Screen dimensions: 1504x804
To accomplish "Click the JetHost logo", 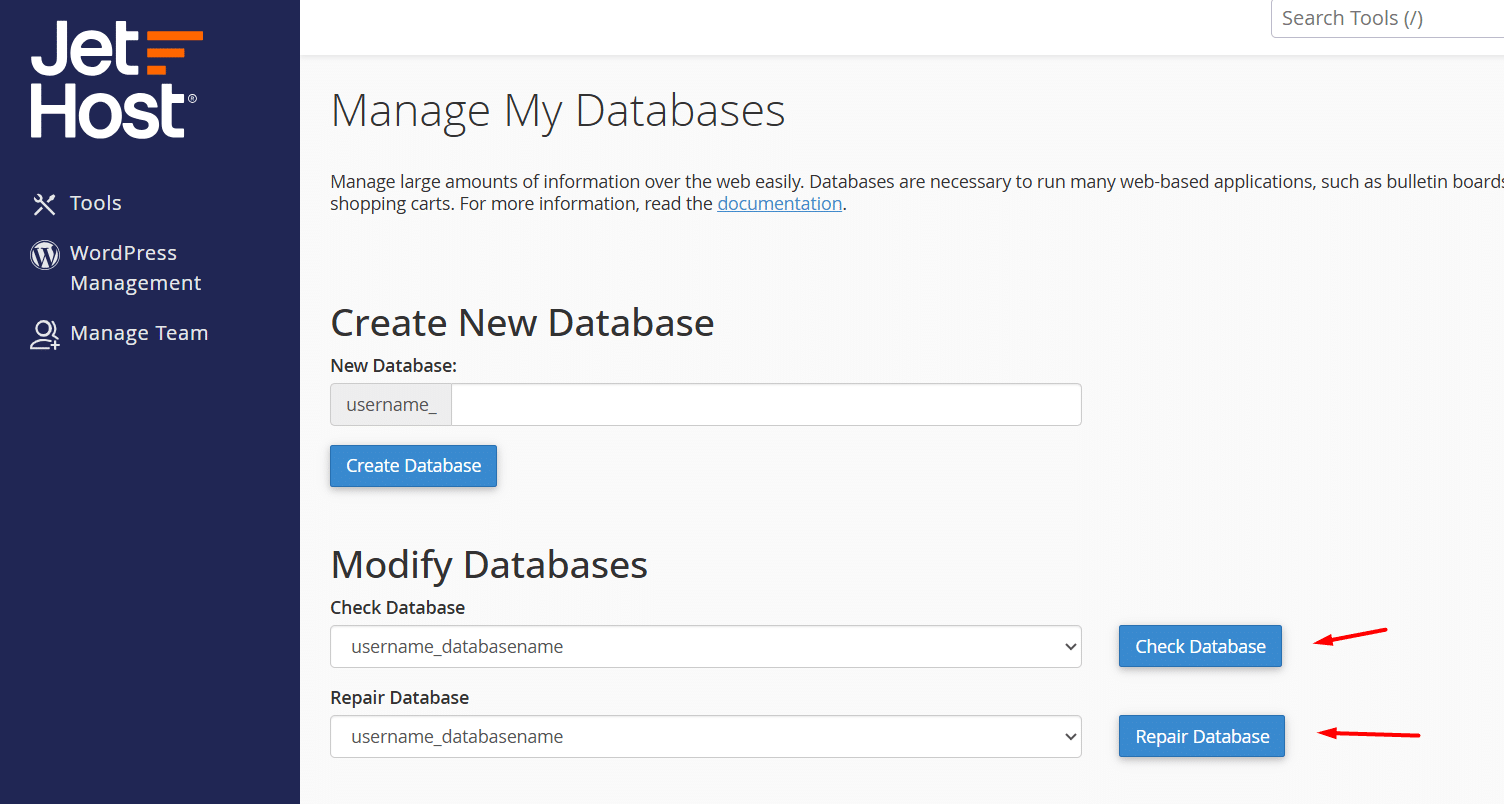I will pos(116,80).
